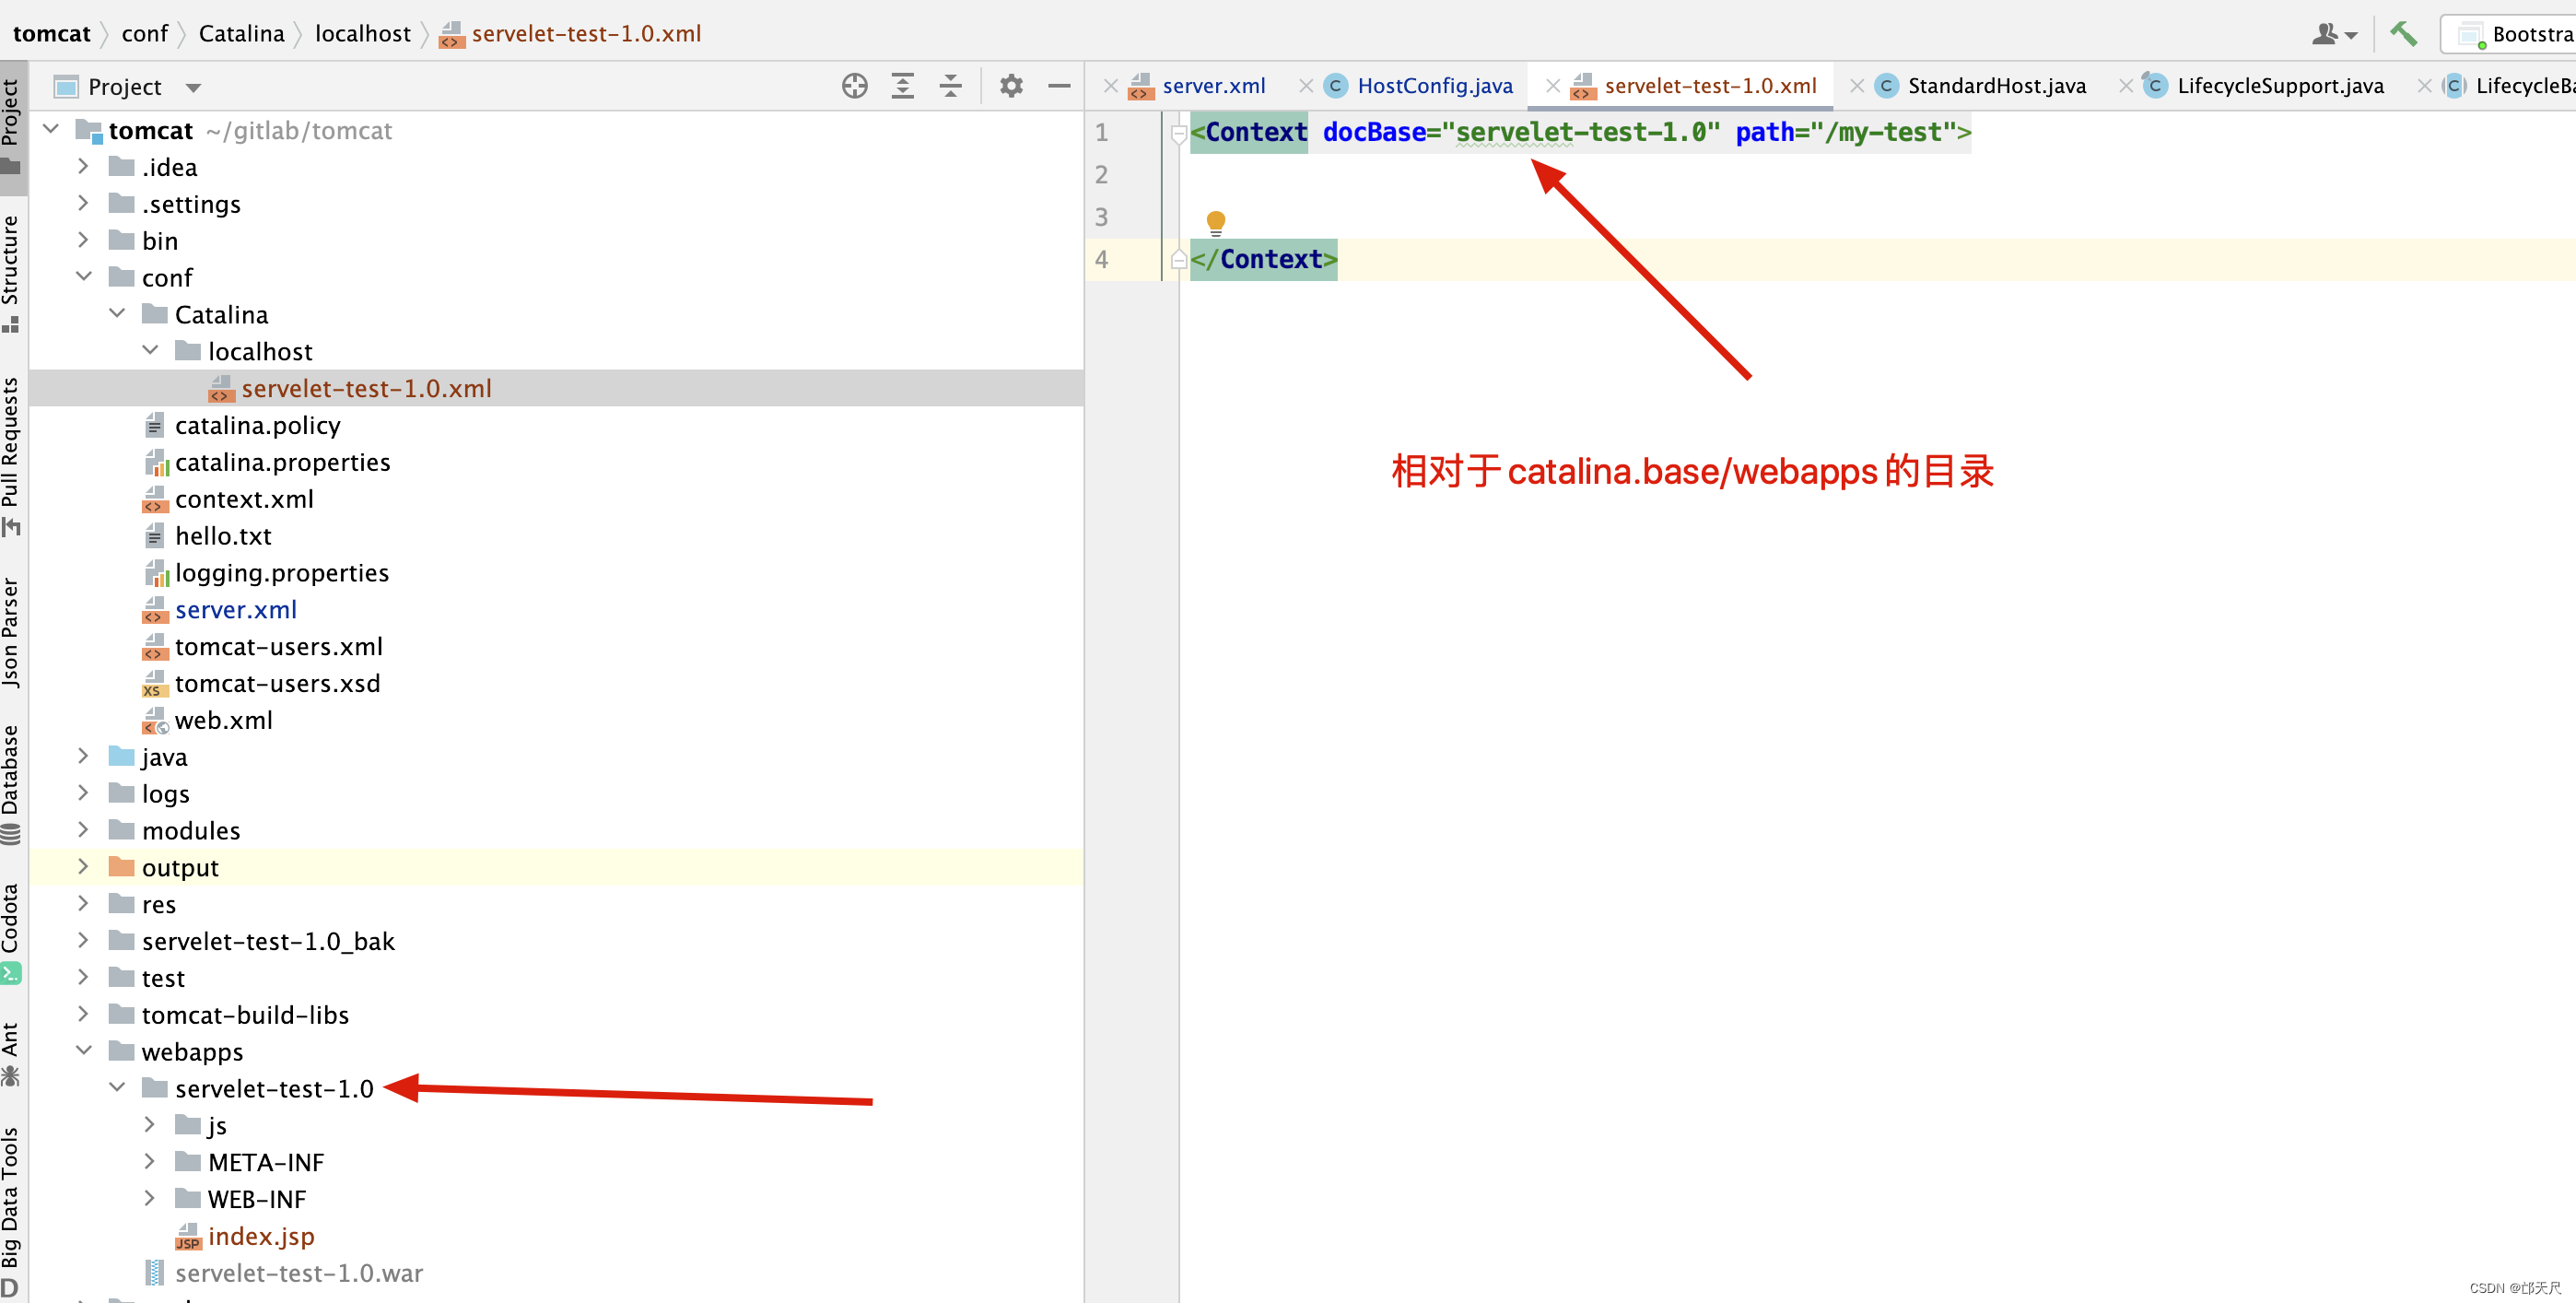
Task: Hide the Project panel with minus icon
Action: click(x=1059, y=86)
